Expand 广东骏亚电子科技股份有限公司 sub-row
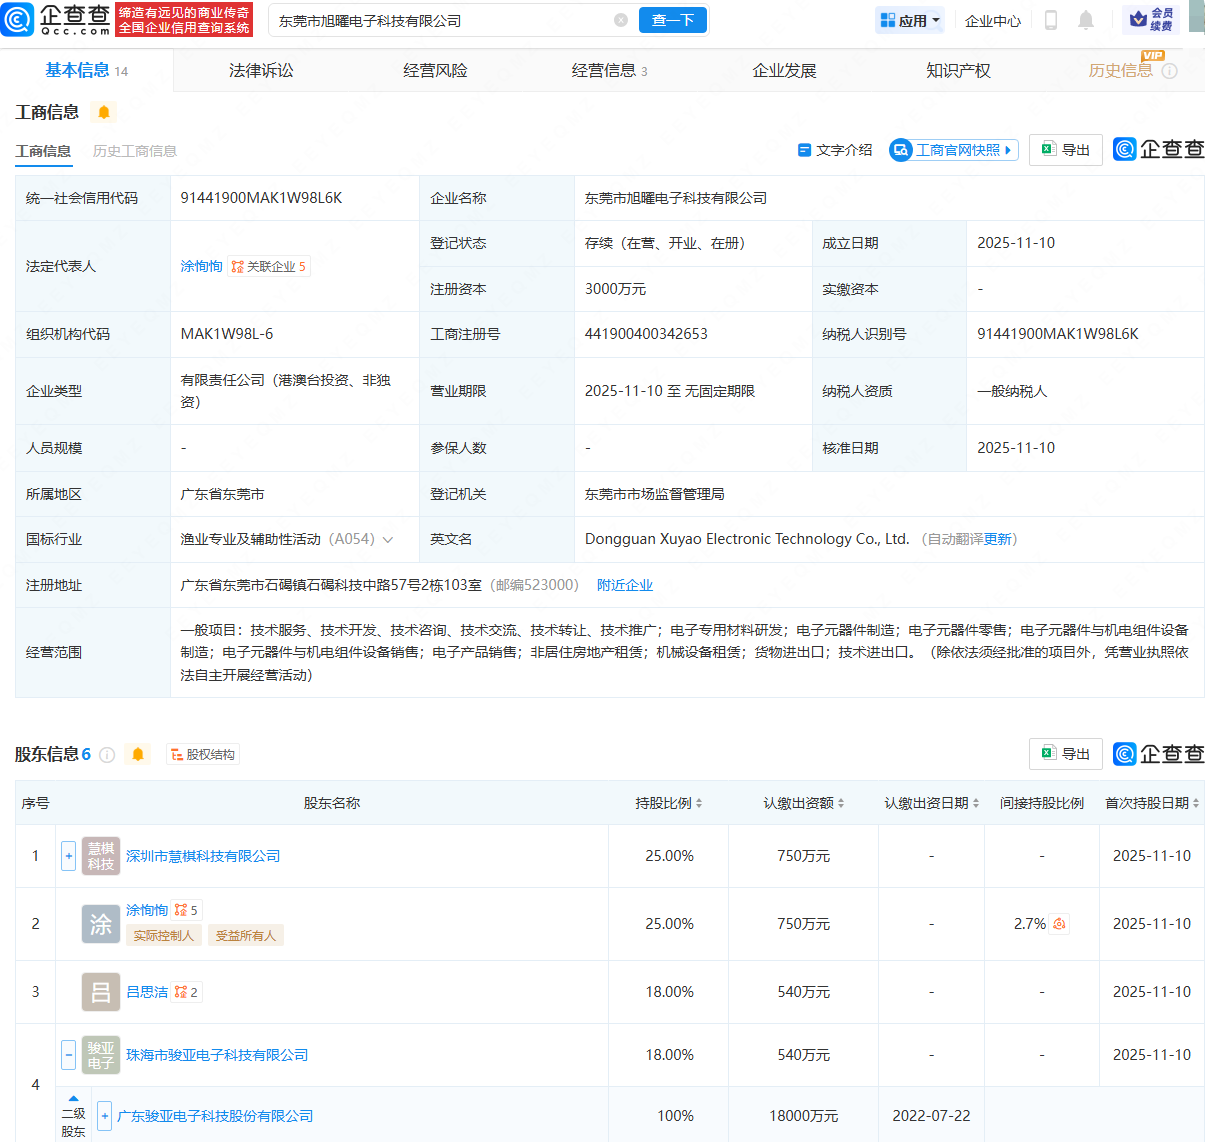 104,1116
